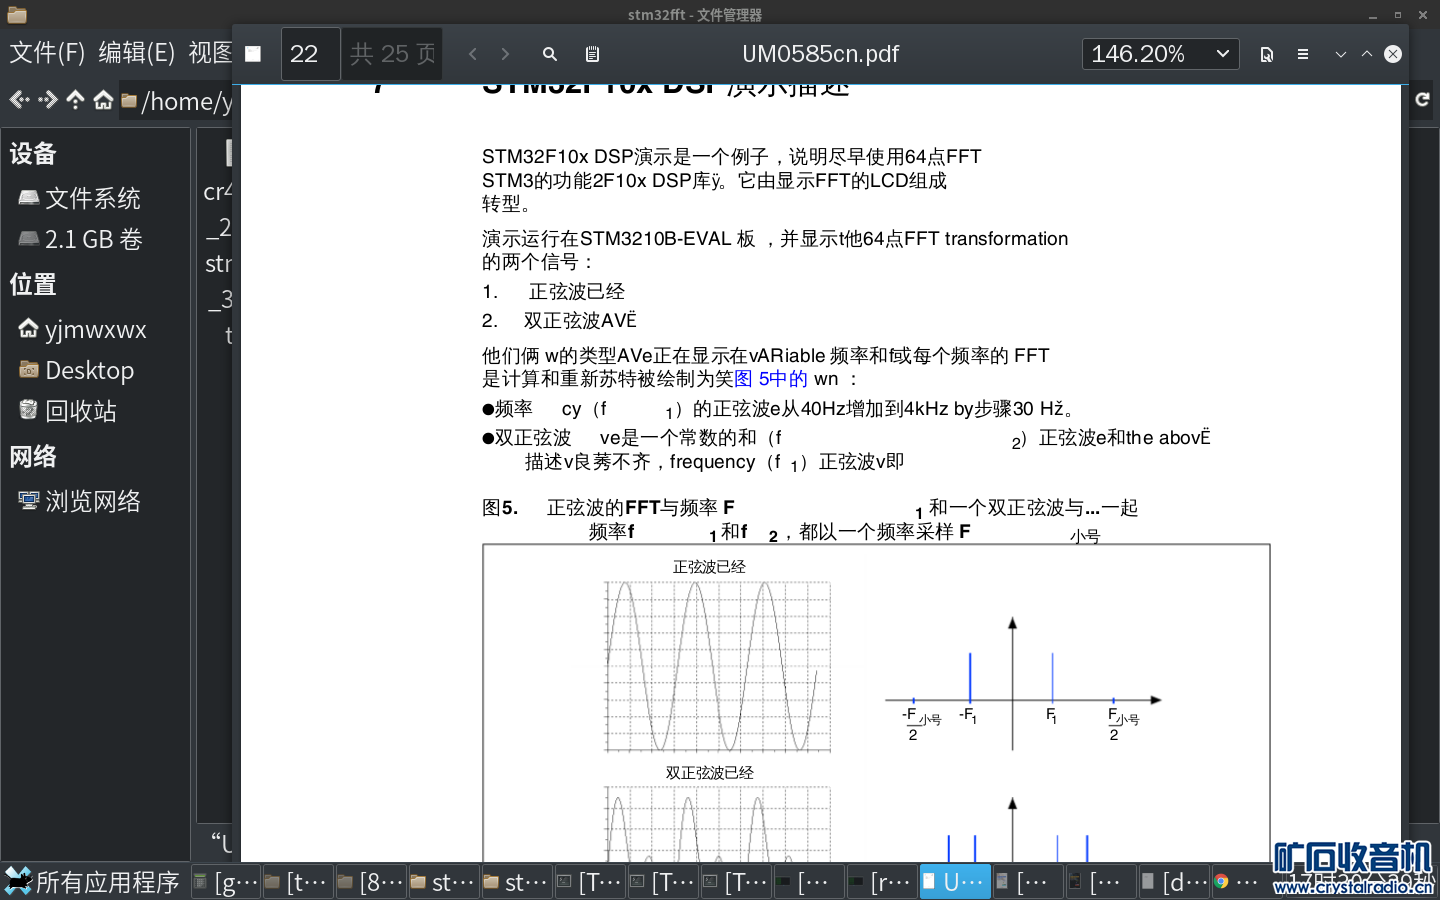Maximize the stm32fft file manager window
This screenshot has height=900, width=1440.
(x=1397, y=15)
